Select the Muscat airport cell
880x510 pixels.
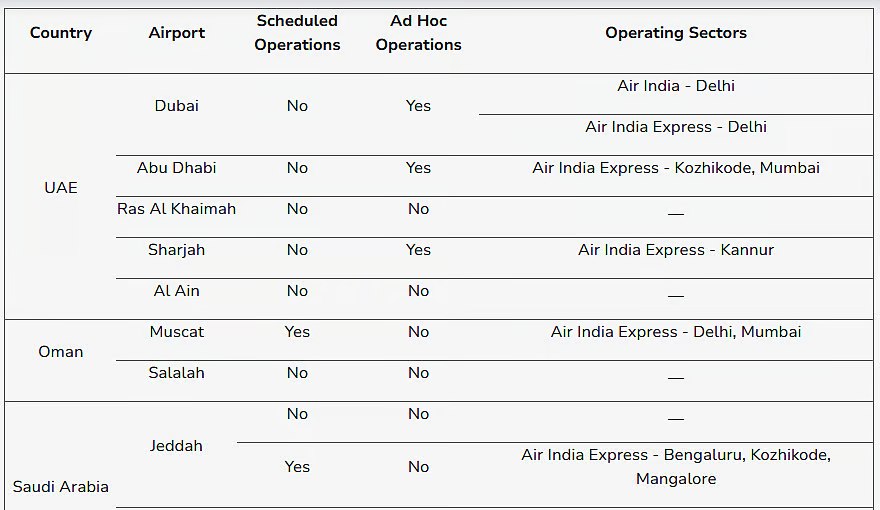point(177,332)
